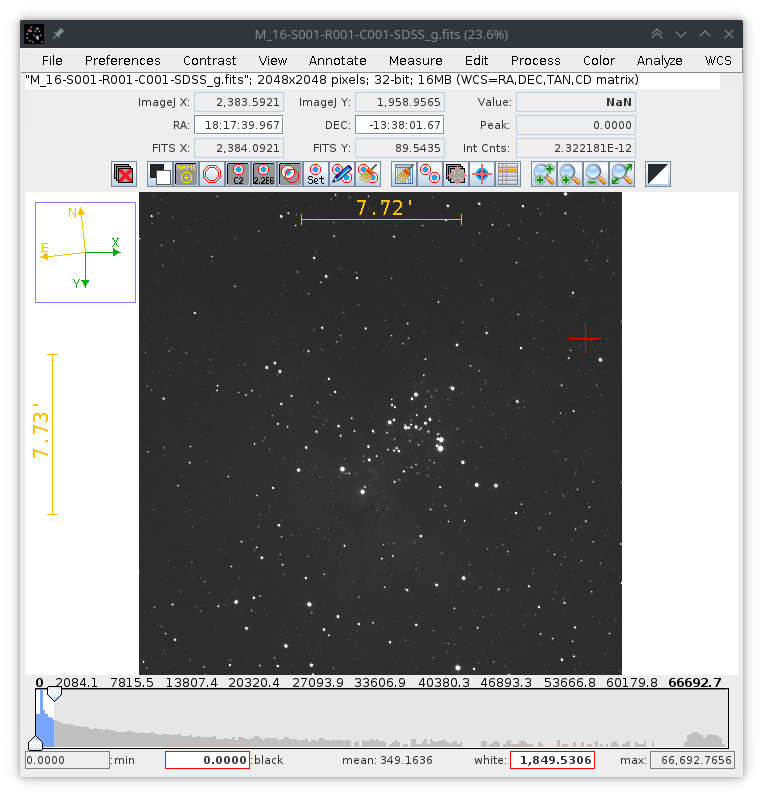Click the fast zoom in magnifier icon
The height and width of the screenshot is (797, 763).
click(544, 174)
